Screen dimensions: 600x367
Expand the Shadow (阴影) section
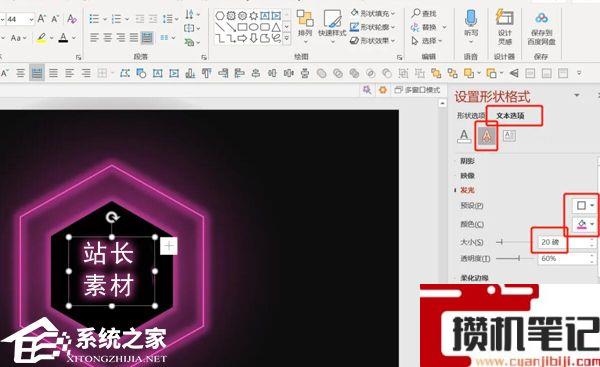467,161
